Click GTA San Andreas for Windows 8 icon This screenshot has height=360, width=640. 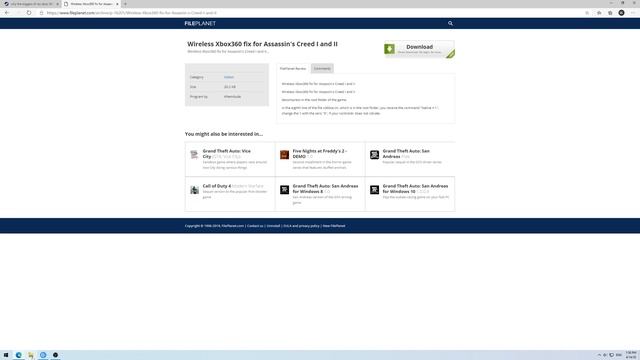click(284, 189)
